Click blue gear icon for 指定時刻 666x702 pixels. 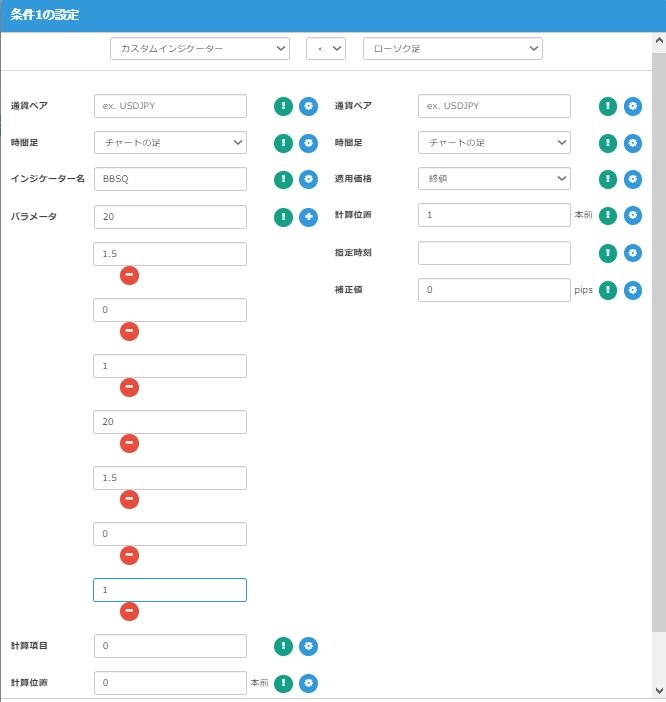point(633,253)
